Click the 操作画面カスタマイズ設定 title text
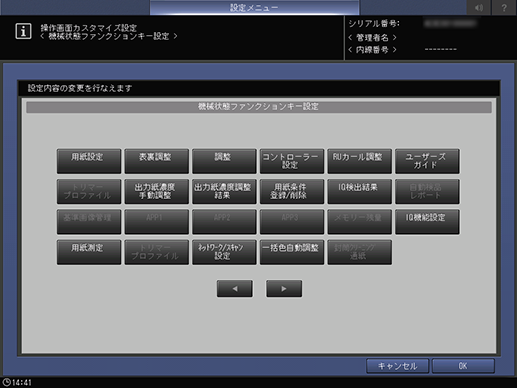The width and height of the screenshot is (517, 388). pyautogui.click(x=89, y=28)
